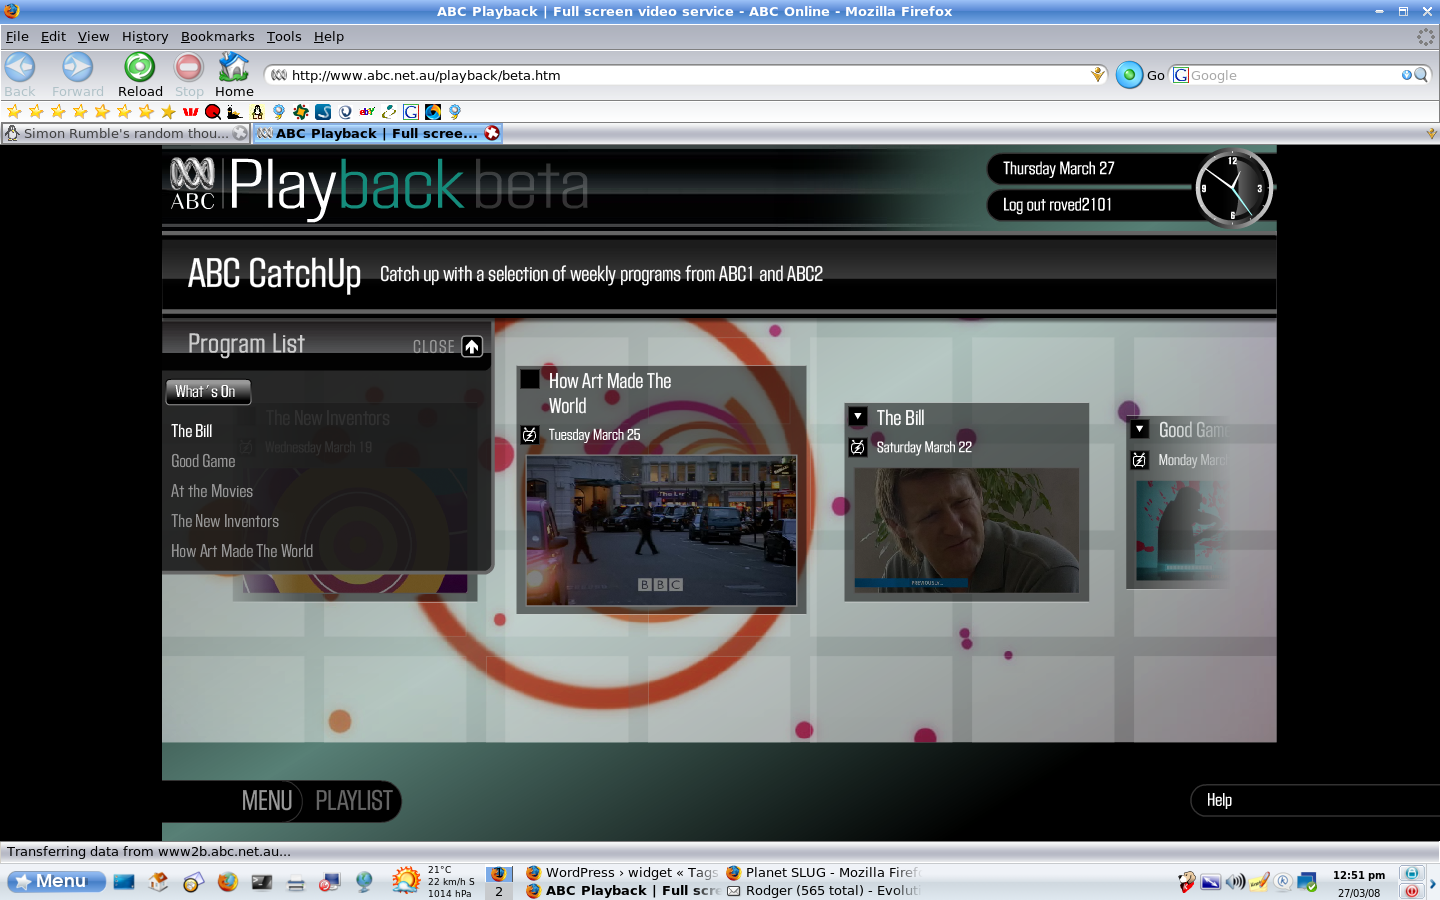This screenshot has width=1440, height=900.
Task: Click the icon beside Tuesday March 25
Action: click(530, 435)
